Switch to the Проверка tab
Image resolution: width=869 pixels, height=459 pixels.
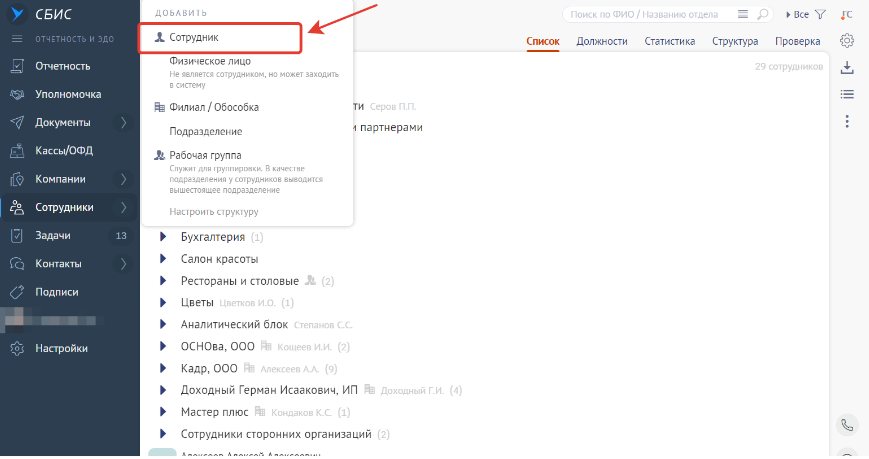pyautogui.click(x=798, y=42)
